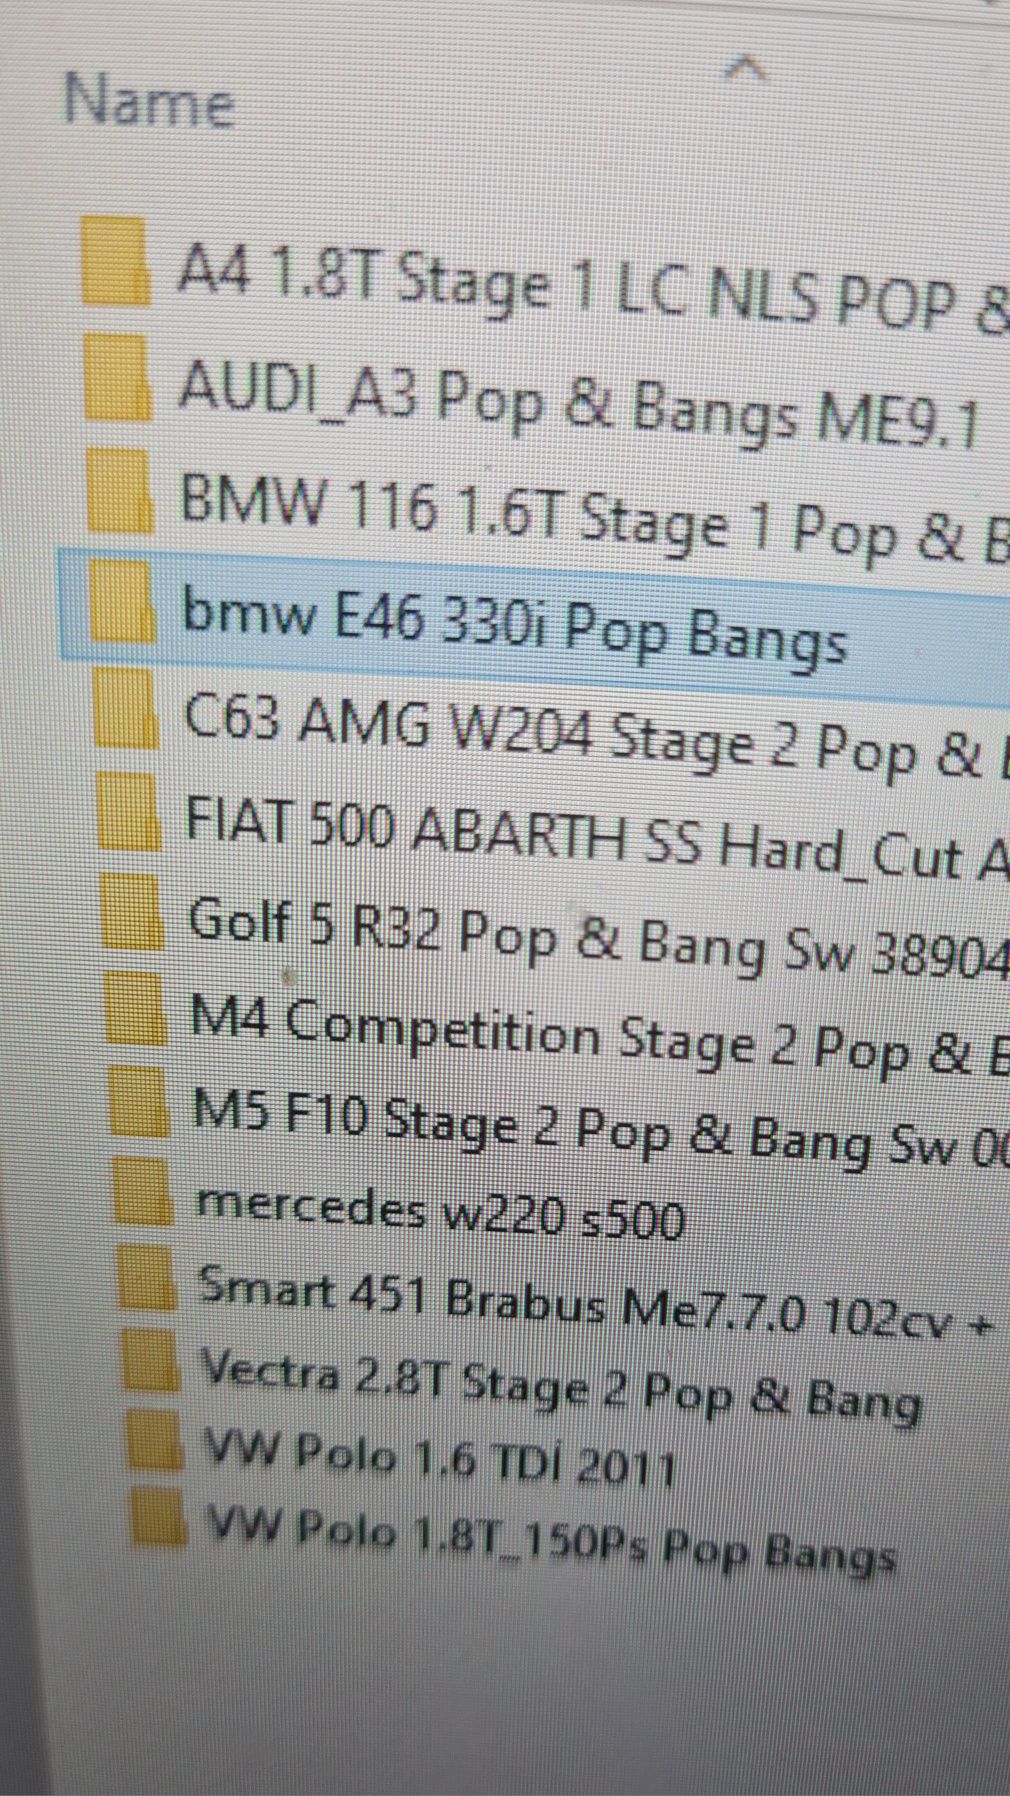
Task: Select folder icon for VW Polo 1.6 TDI
Action: coord(157,1439)
